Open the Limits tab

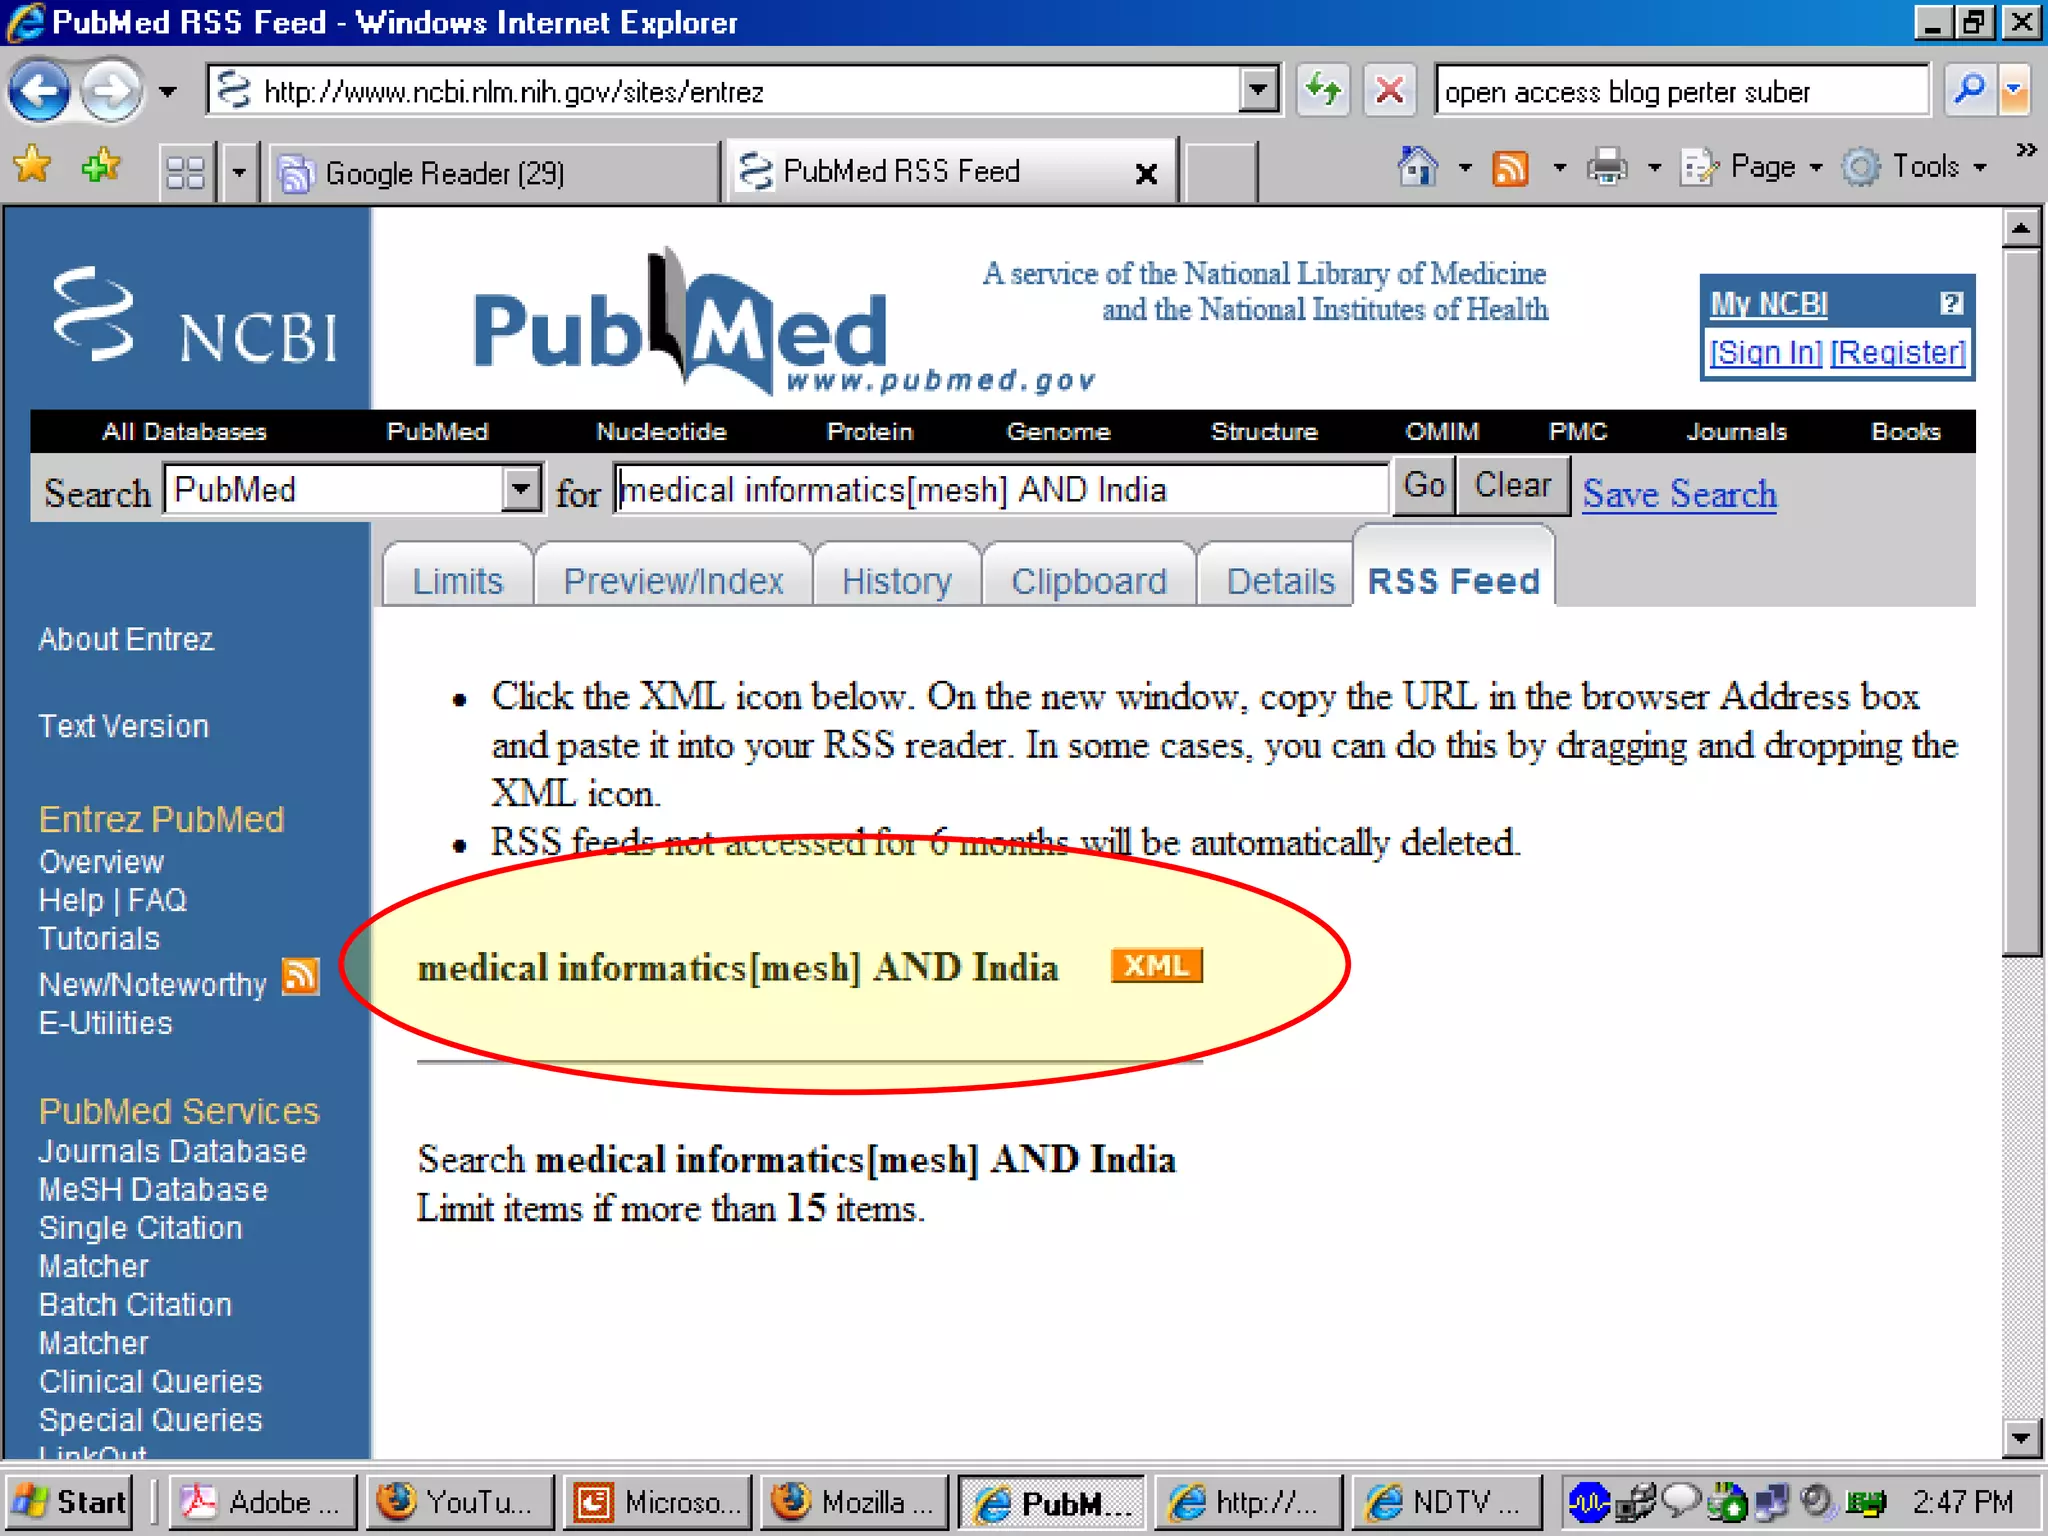pyautogui.click(x=458, y=580)
